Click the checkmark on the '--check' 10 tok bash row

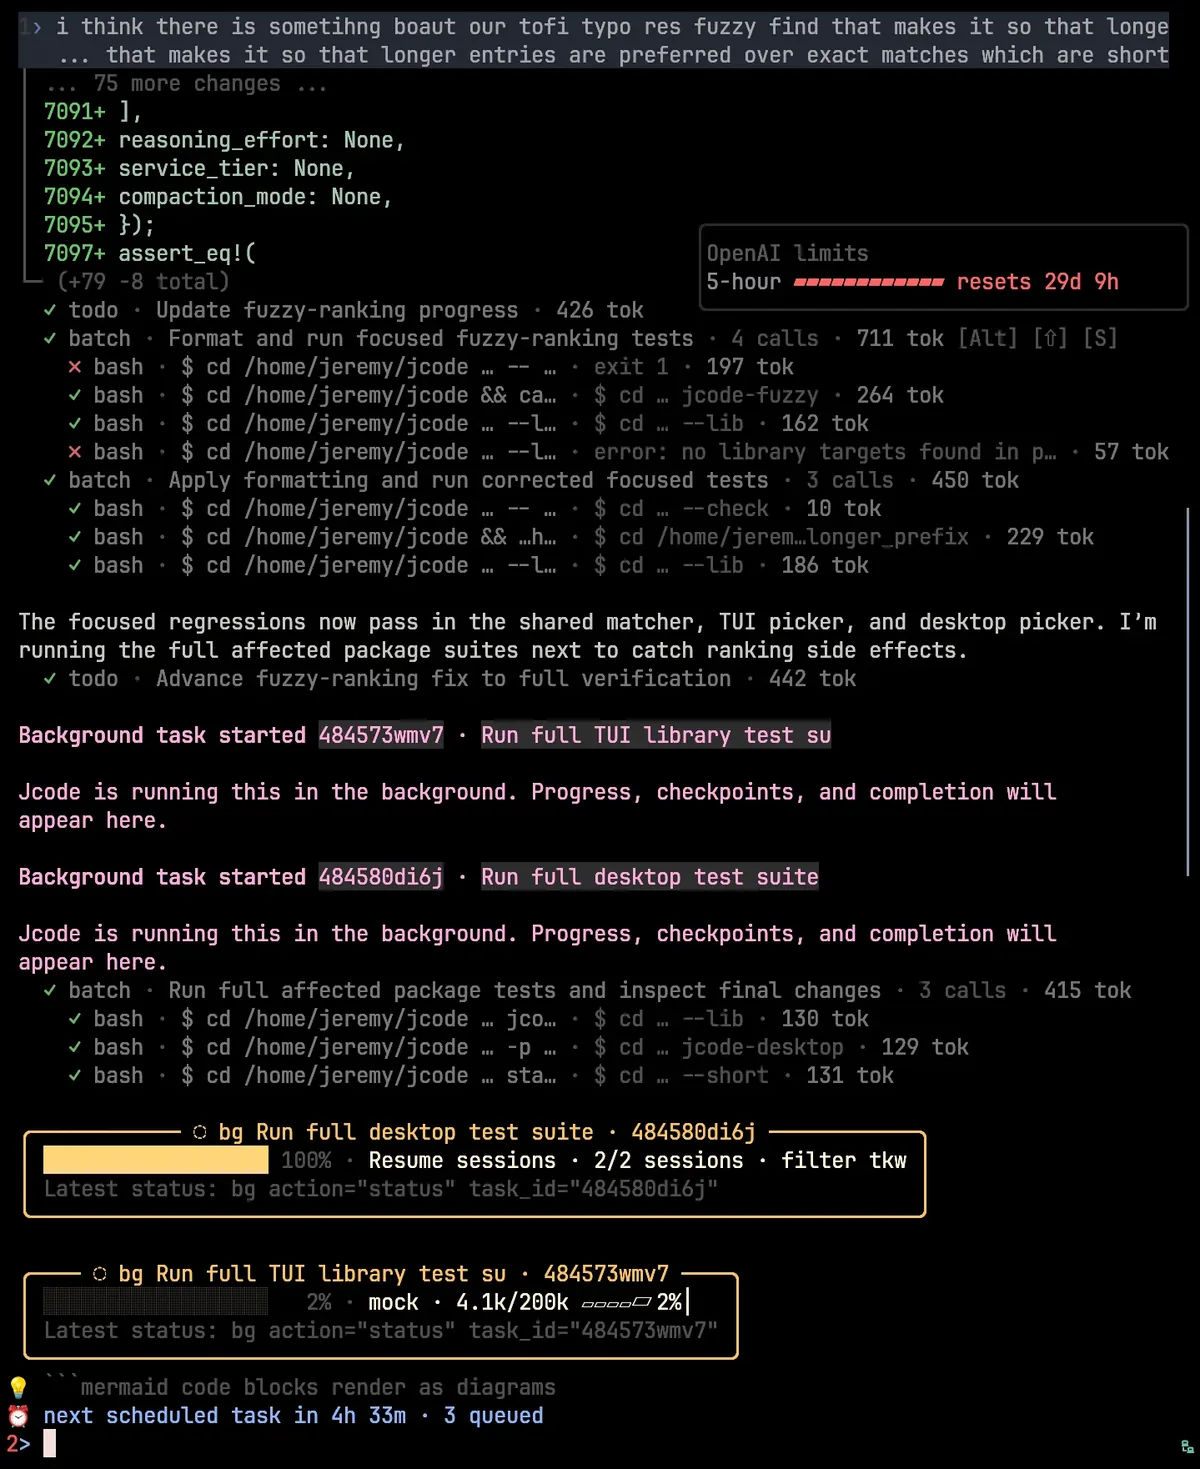coord(75,509)
